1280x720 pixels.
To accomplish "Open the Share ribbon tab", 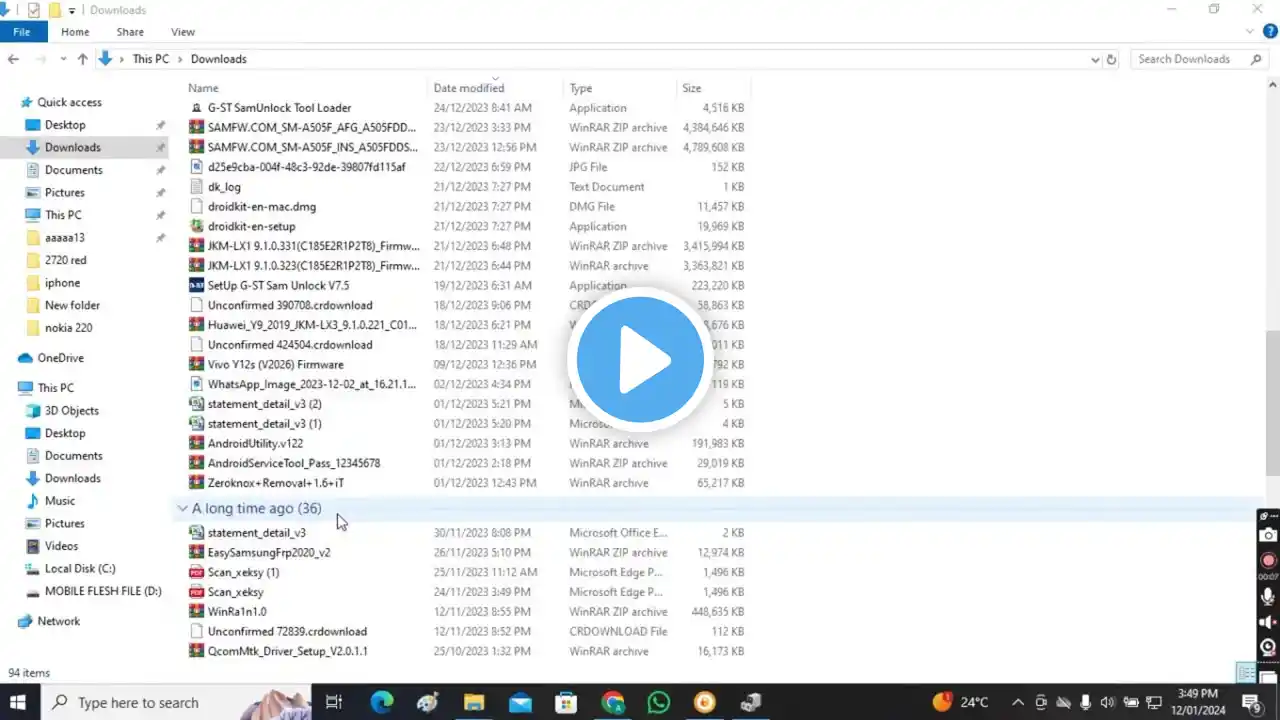I will click(130, 32).
